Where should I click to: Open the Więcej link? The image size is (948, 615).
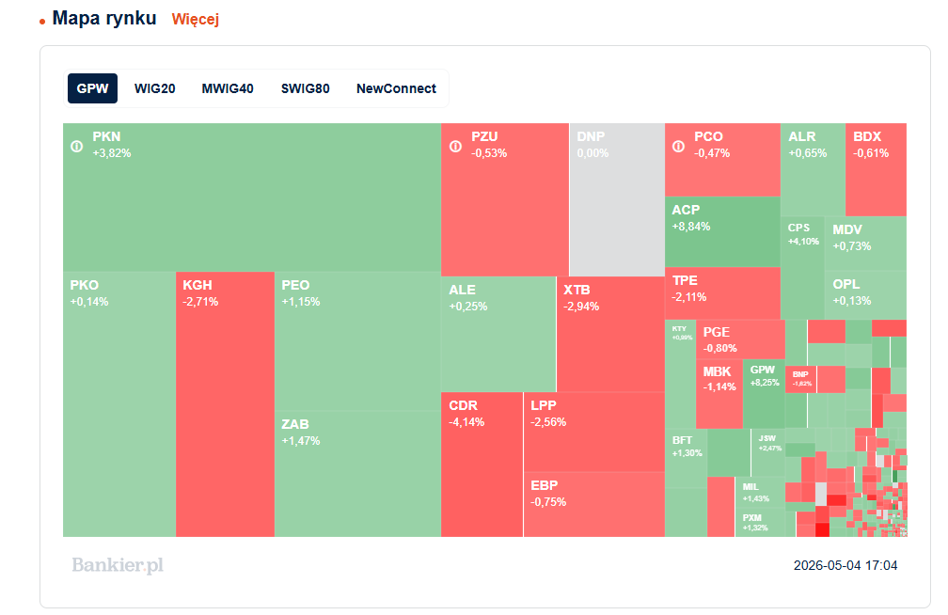[195, 19]
